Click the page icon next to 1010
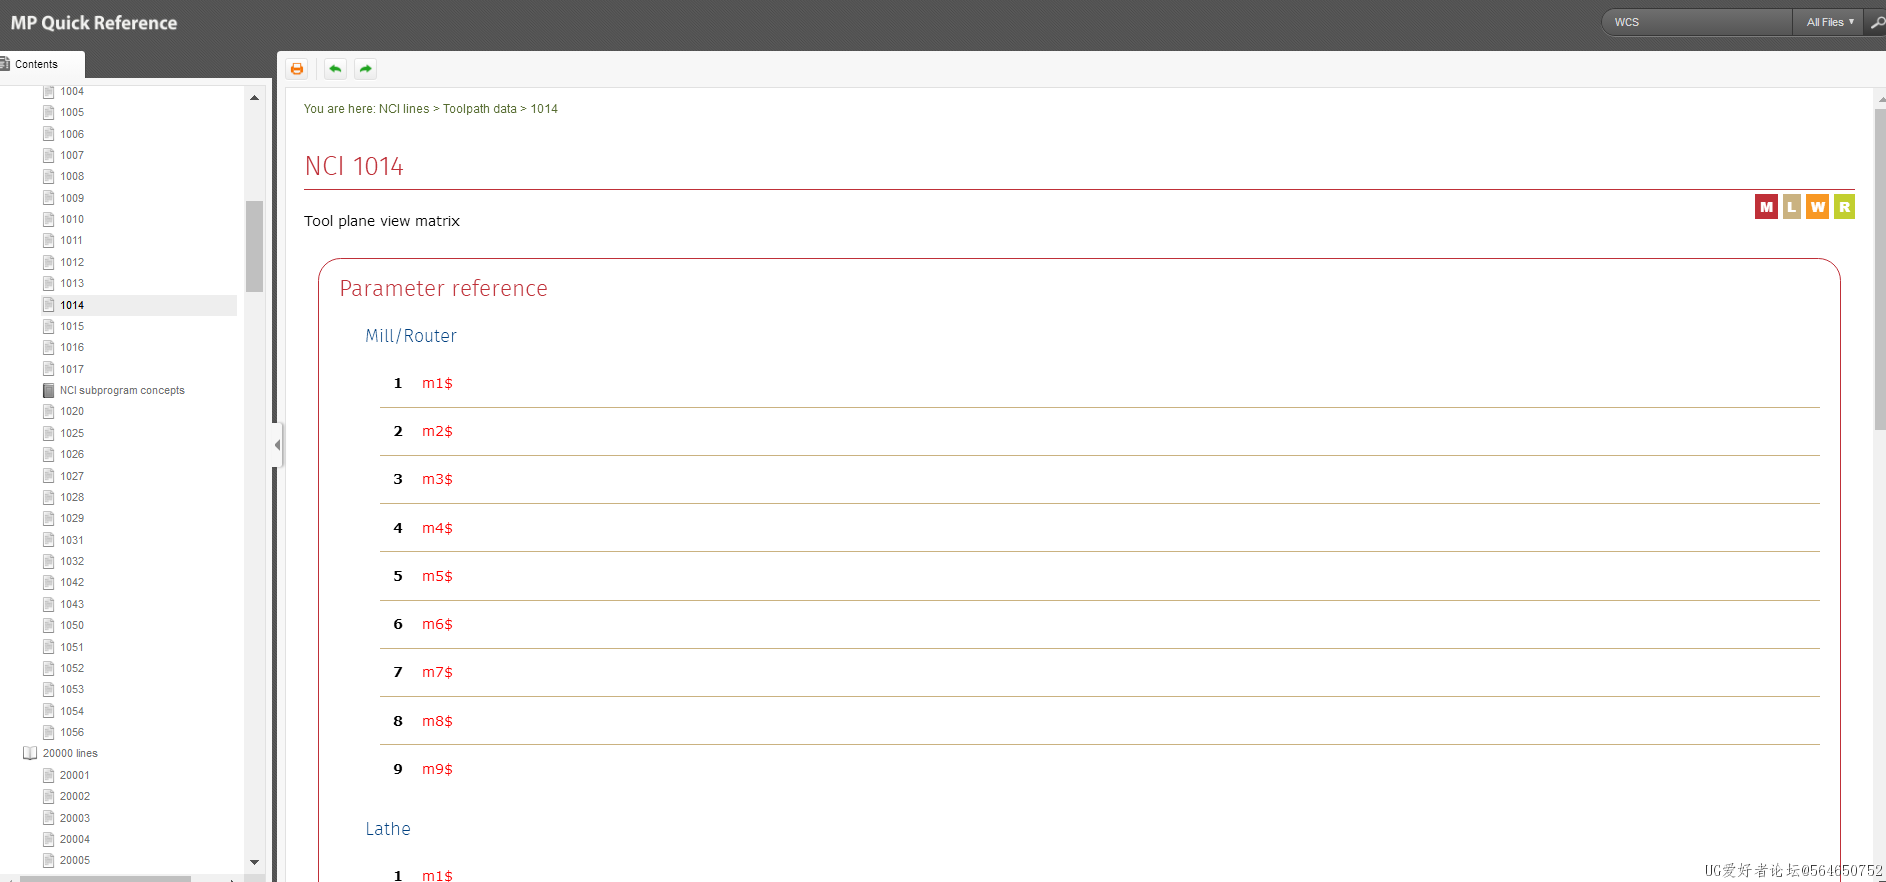The width and height of the screenshot is (1886, 882). coord(48,219)
